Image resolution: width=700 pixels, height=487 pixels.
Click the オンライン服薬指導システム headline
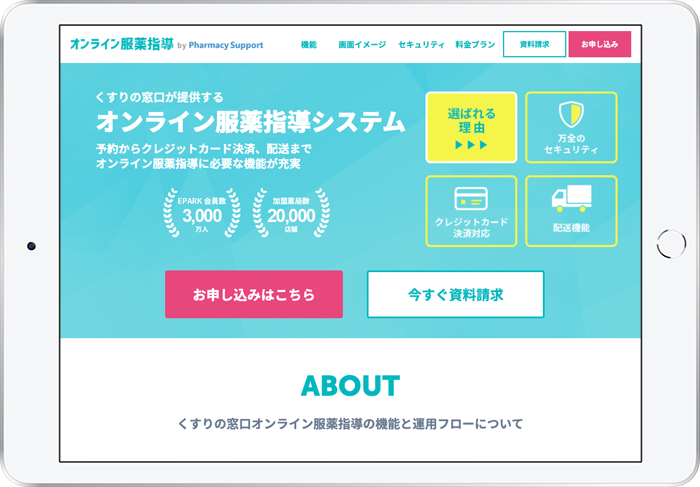(x=250, y=122)
